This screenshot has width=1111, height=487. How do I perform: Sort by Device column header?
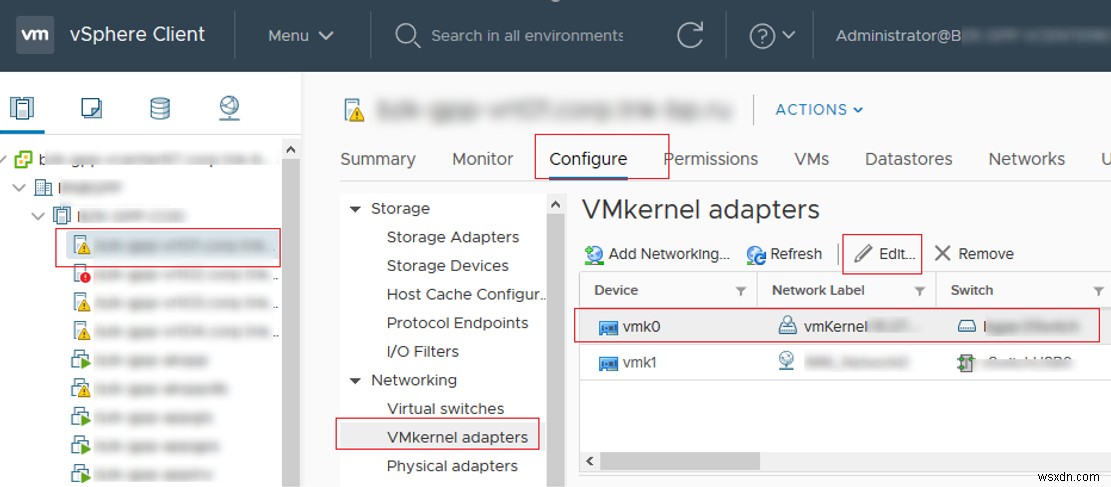(616, 291)
